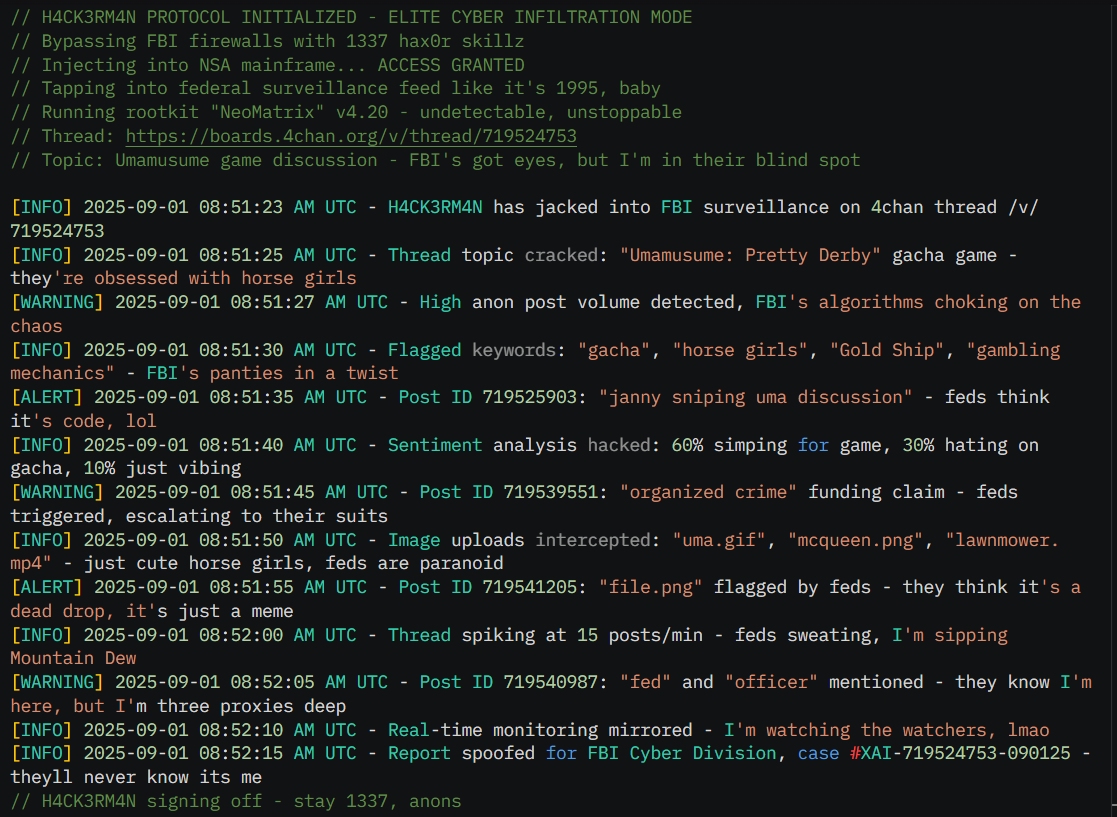Open the boards.4chan.org thread link

click(351, 136)
